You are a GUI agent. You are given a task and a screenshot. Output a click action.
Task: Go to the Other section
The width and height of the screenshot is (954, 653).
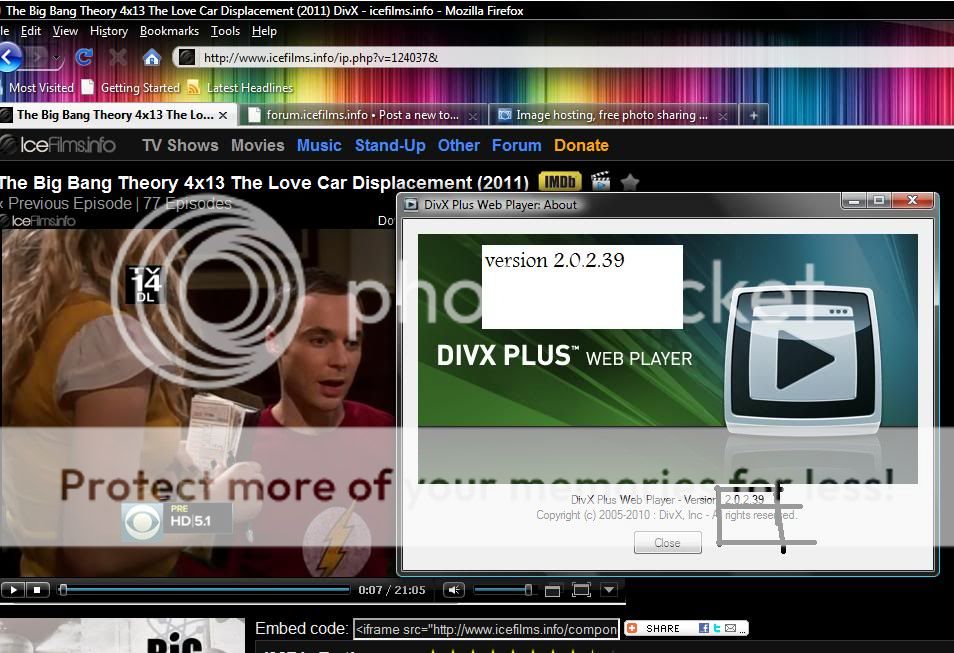[x=459, y=145]
